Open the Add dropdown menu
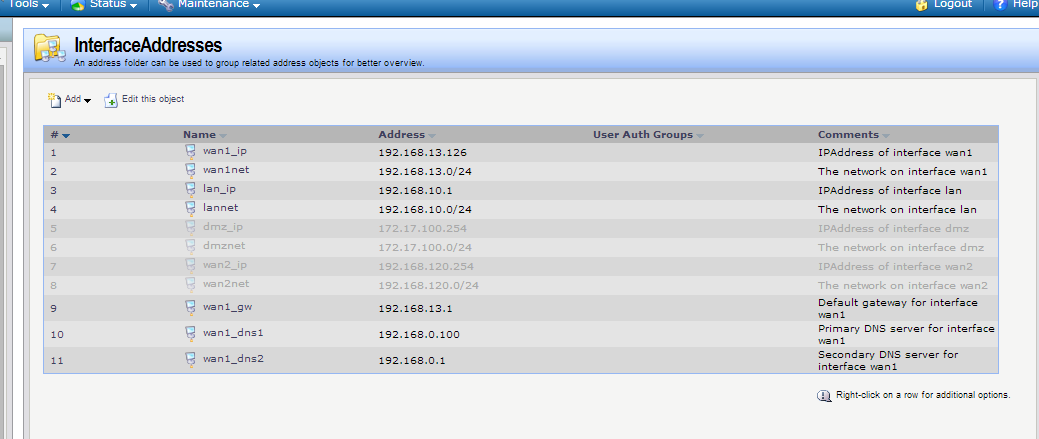This screenshot has width=1039, height=439. (70, 100)
